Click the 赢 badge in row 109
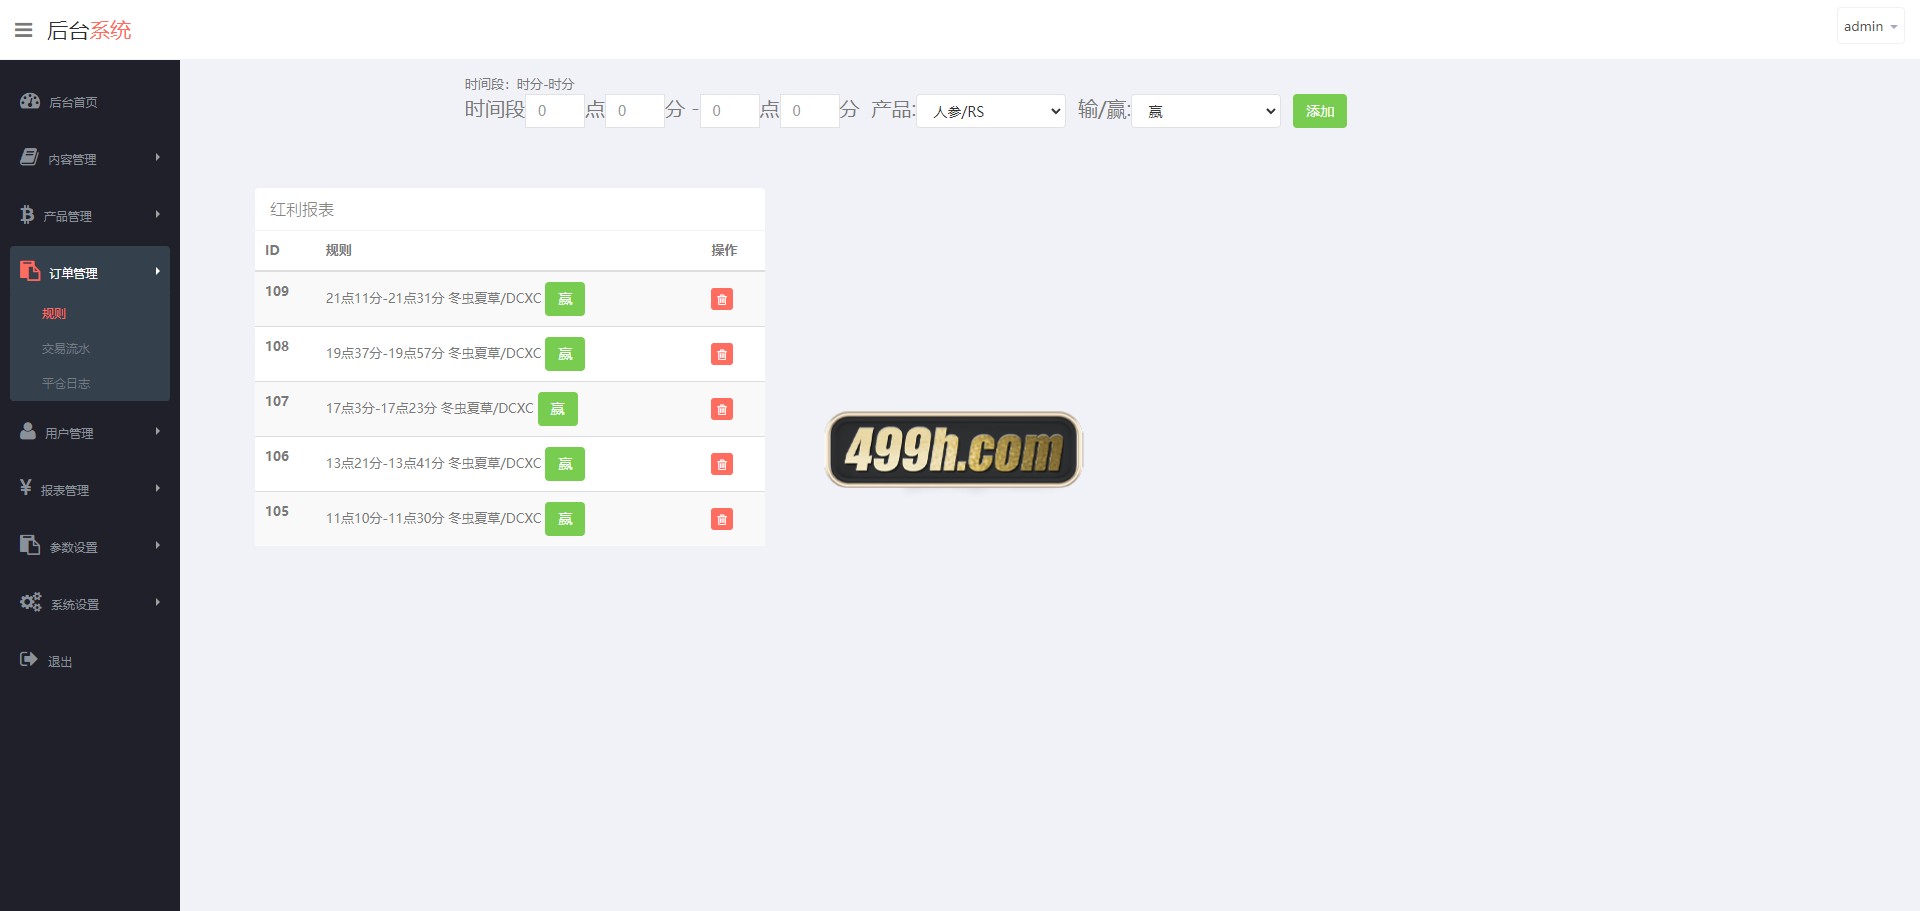The image size is (1920, 911). [565, 299]
